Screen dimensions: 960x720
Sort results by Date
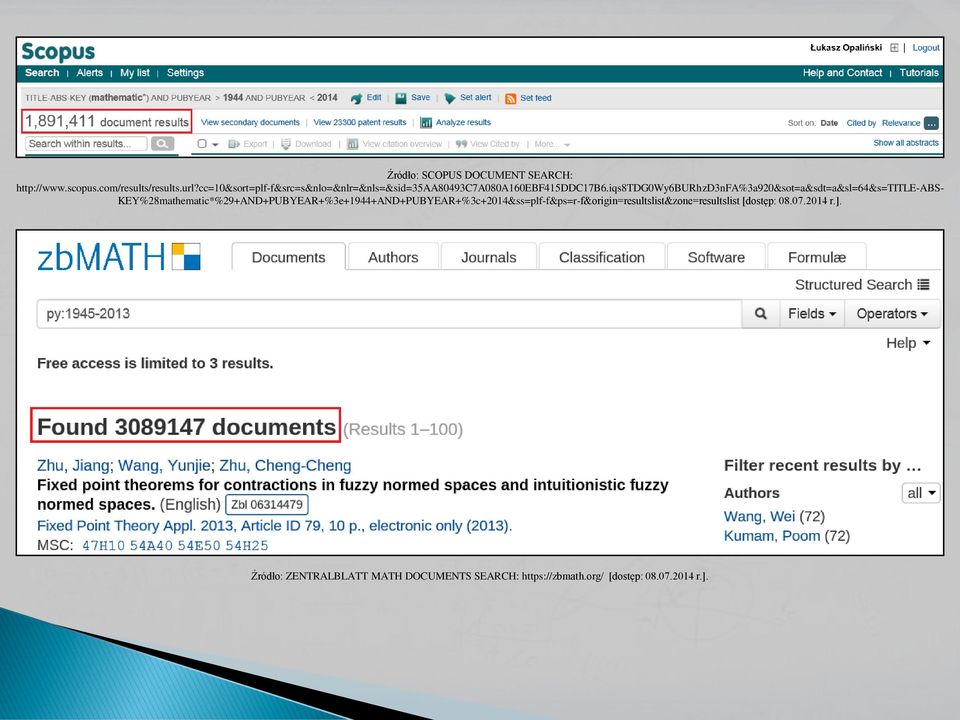(x=829, y=123)
